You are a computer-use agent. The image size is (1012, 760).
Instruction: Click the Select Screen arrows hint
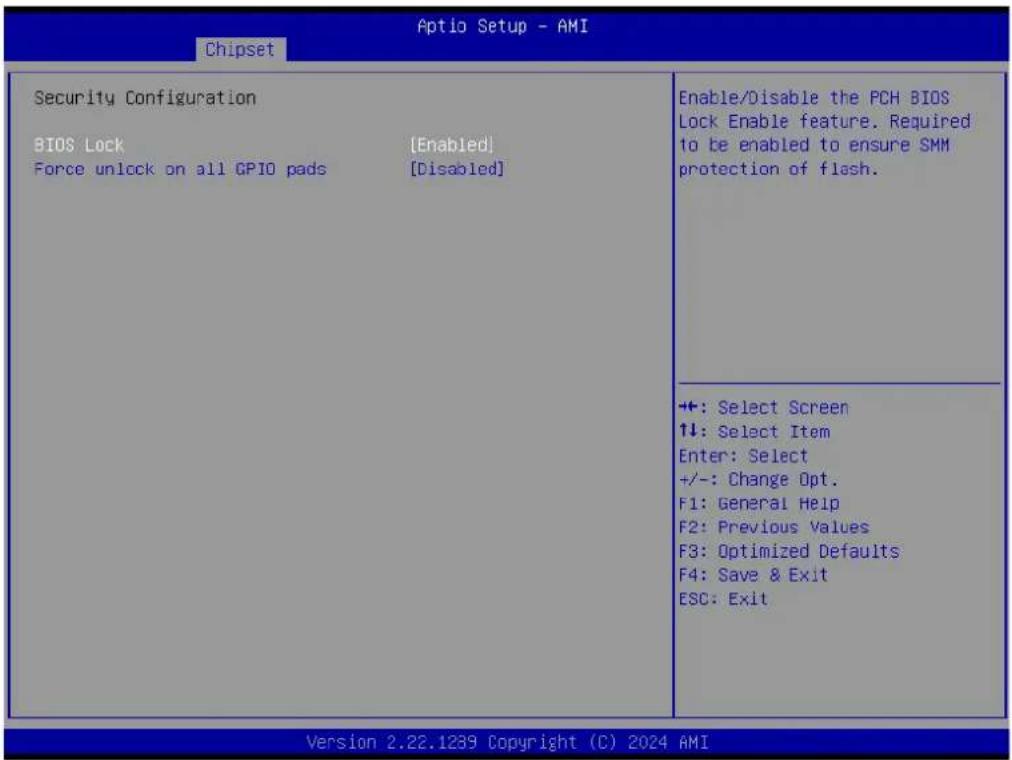point(764,408)
